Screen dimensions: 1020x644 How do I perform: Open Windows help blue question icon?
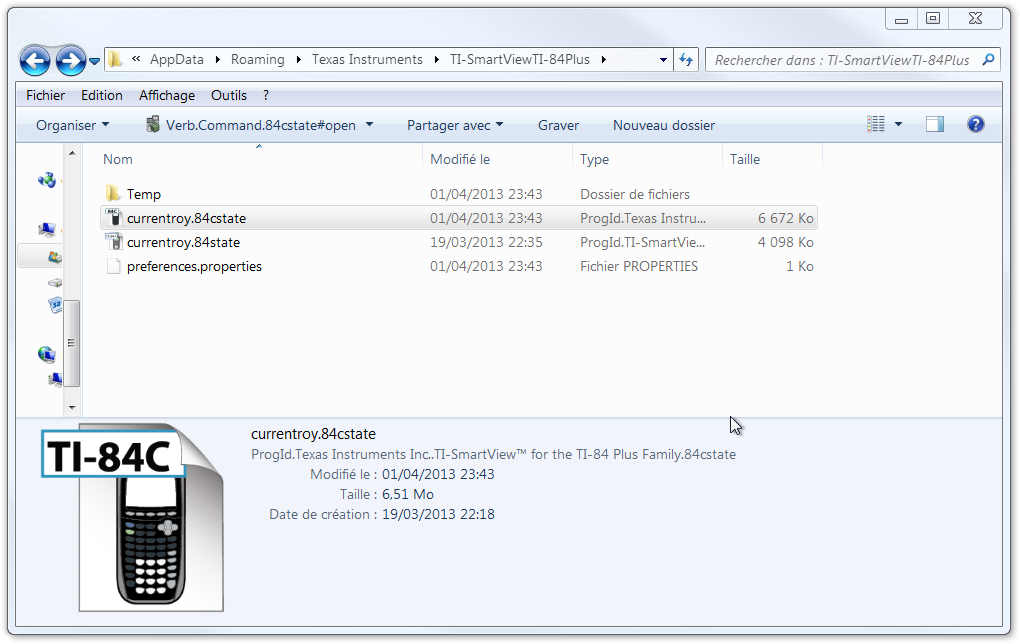point(975,124)
